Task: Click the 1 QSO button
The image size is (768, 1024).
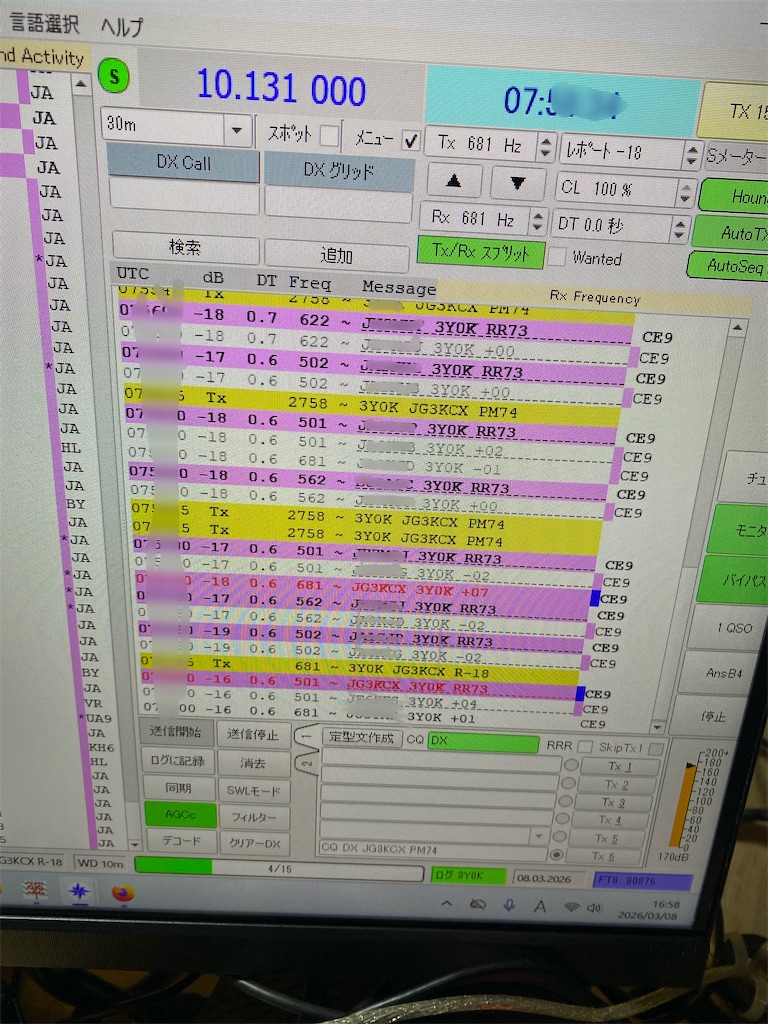Action: coord(733,627)
